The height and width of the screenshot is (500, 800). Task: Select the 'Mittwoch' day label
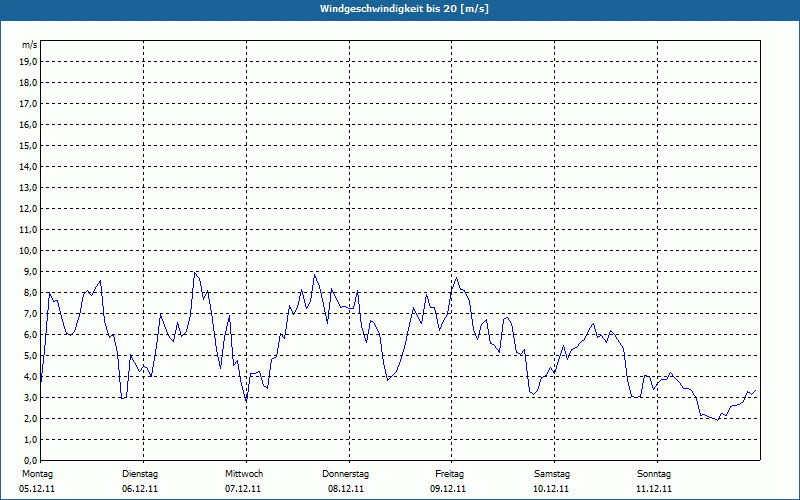coord(244,474)
